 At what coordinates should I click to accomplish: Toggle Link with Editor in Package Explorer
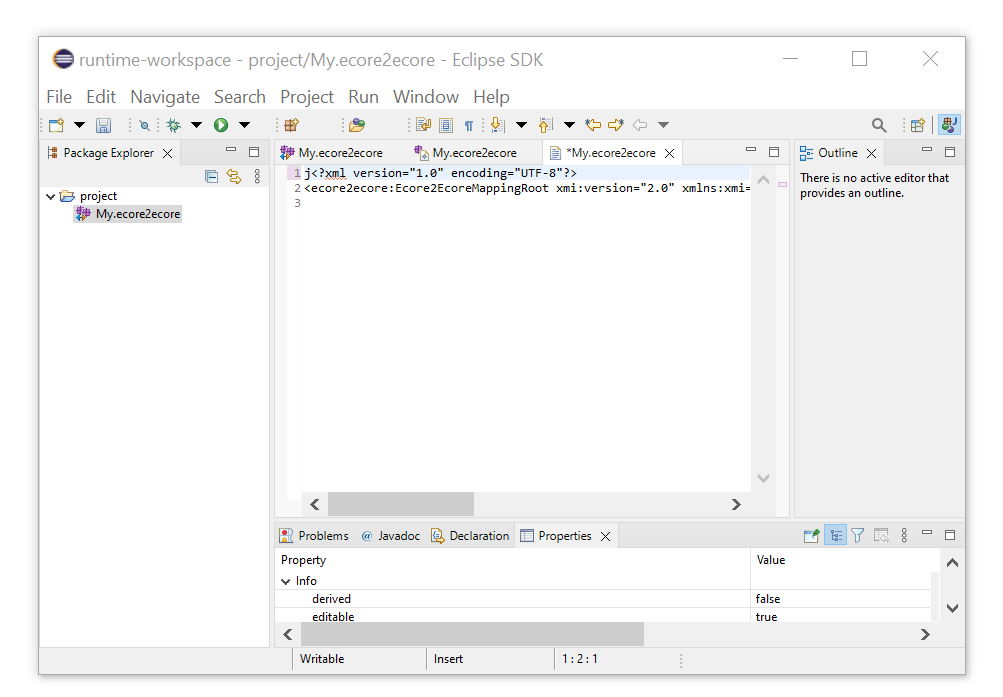[234, 176]
